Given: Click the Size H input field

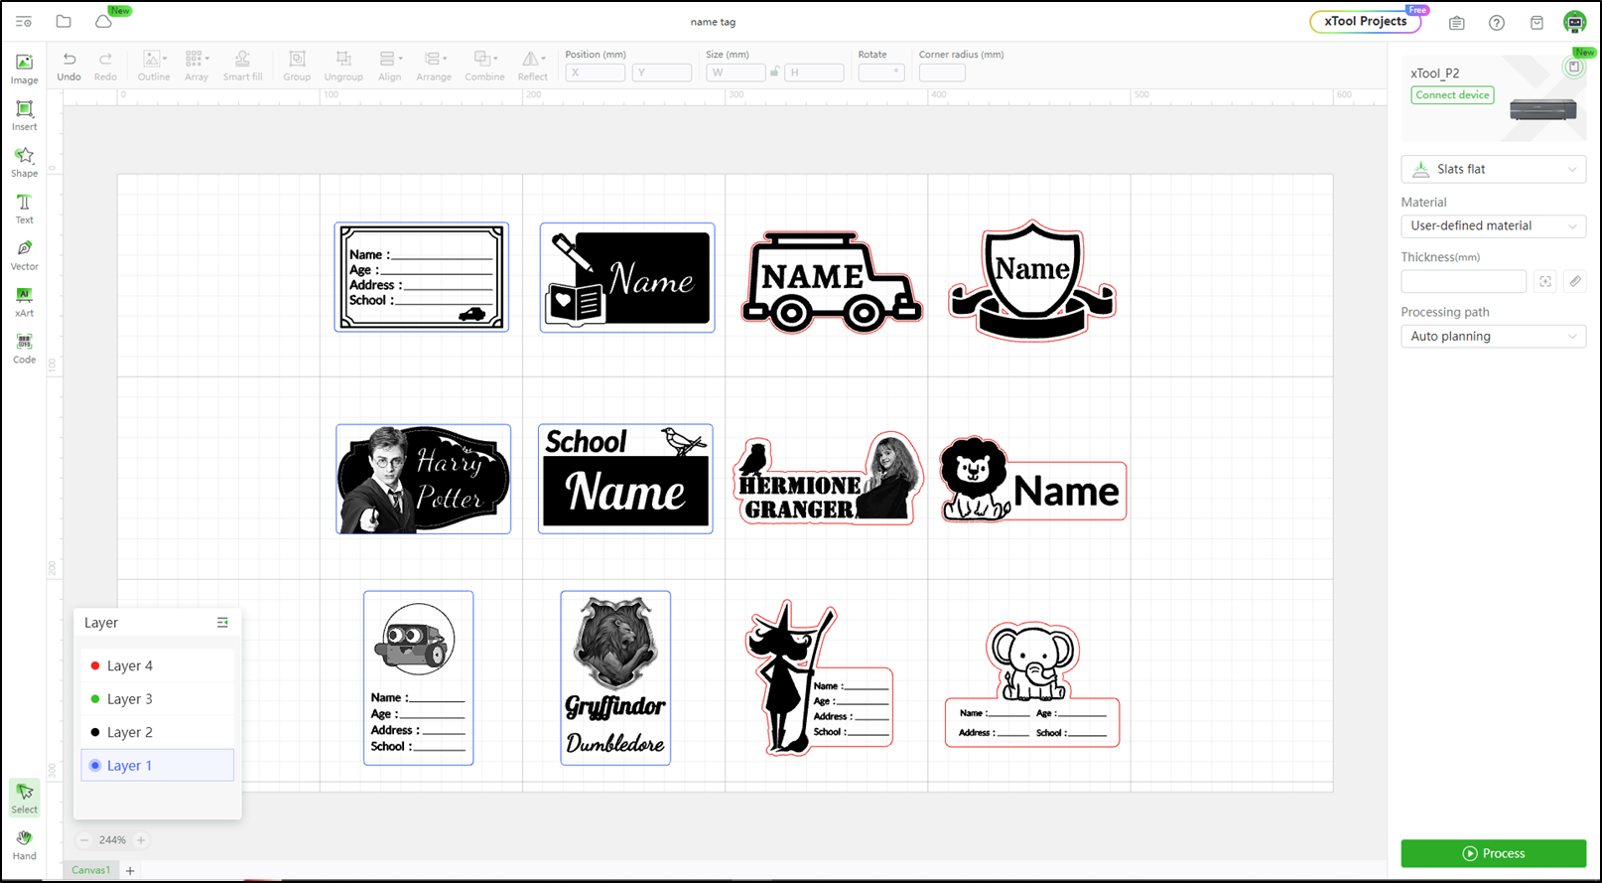Looking at the screenshot, I should pos(814,72).
